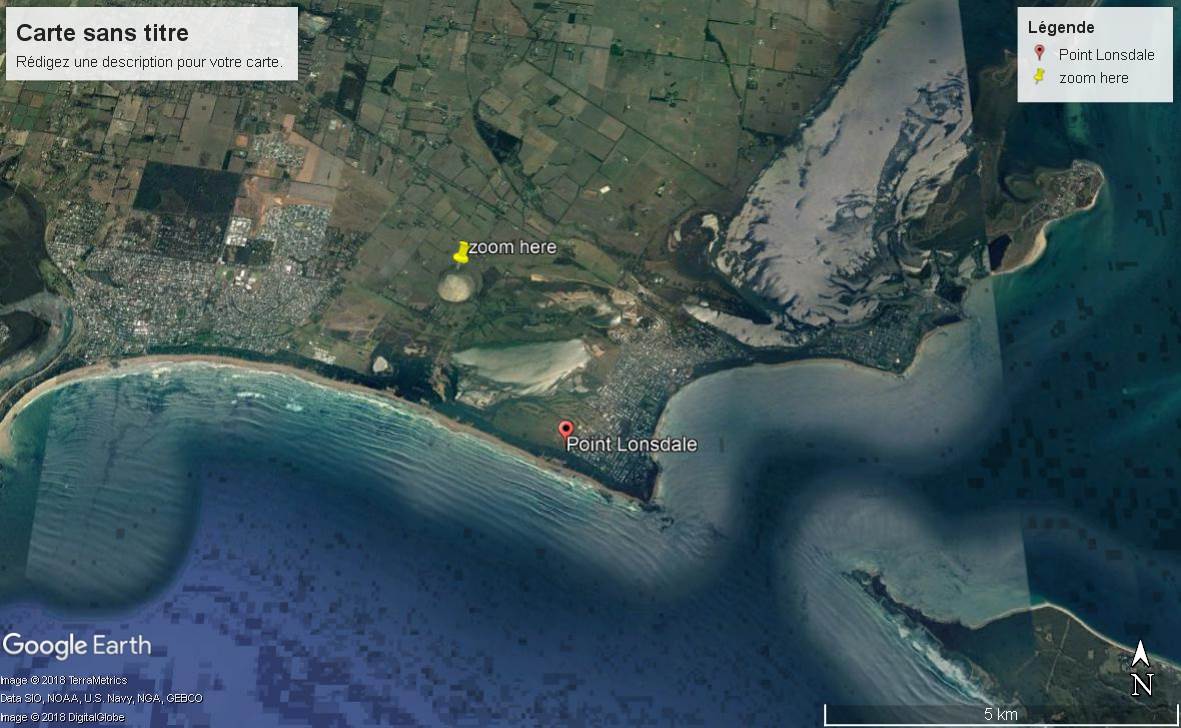Screen dimensions: 1181x728
Task: Click the '5 km' scale label
Action: click(x=1000, y=712)
